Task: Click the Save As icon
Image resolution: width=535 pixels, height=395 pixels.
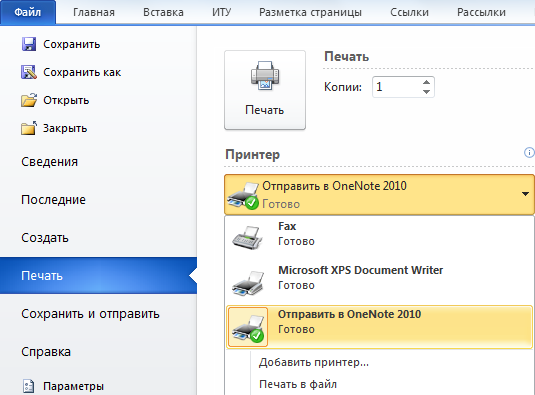Action: [29, 72]
